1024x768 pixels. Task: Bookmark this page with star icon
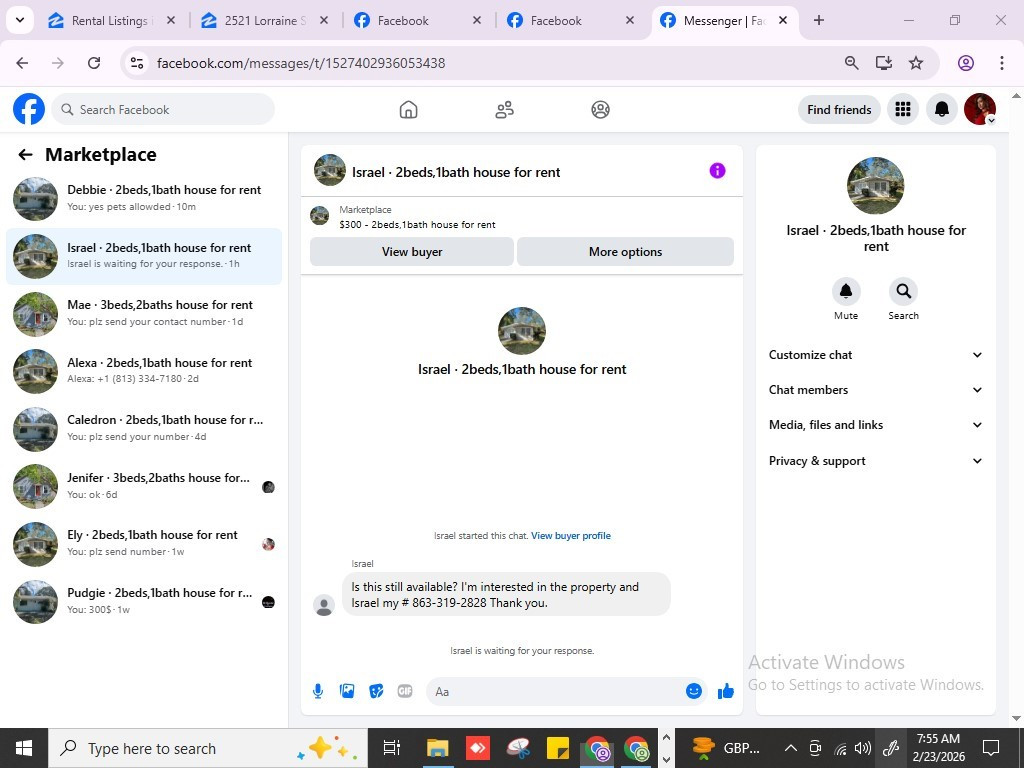point(916,63)
